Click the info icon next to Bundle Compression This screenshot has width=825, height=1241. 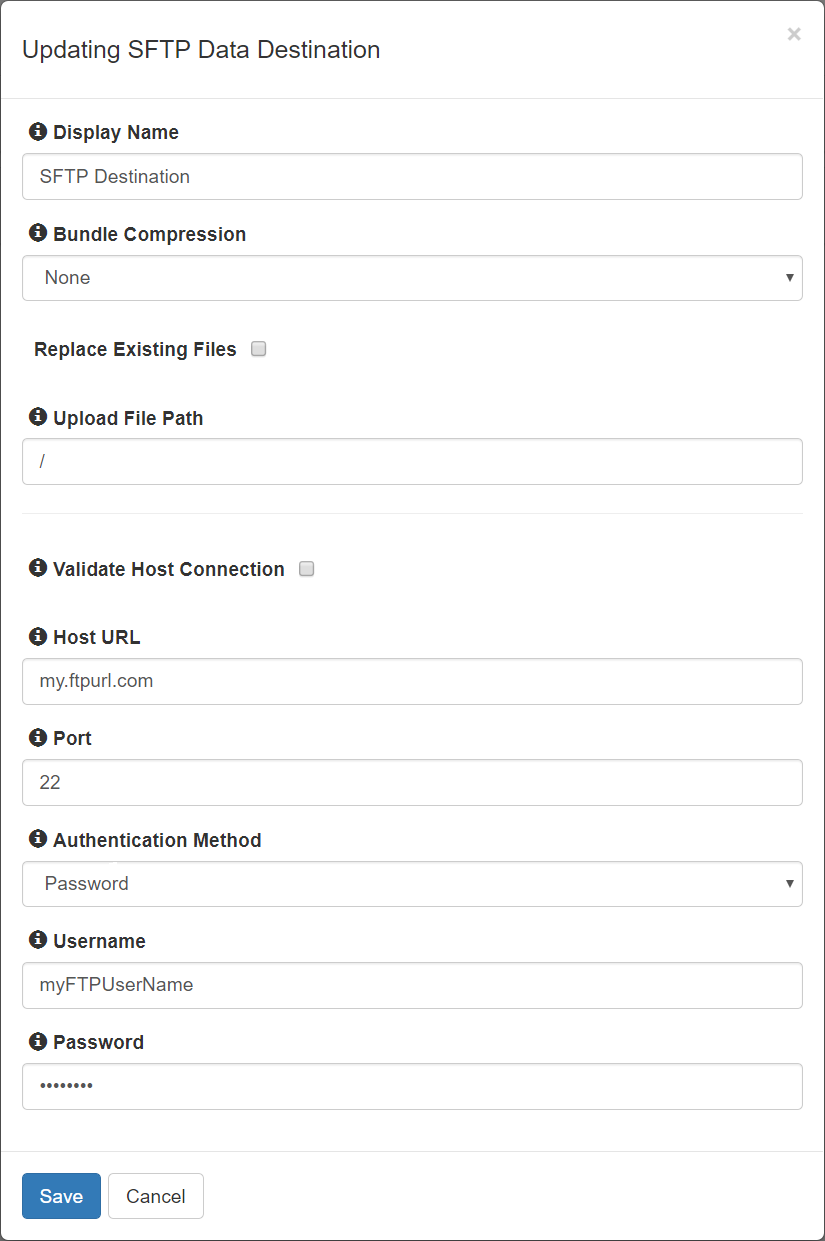coord(38,233)
